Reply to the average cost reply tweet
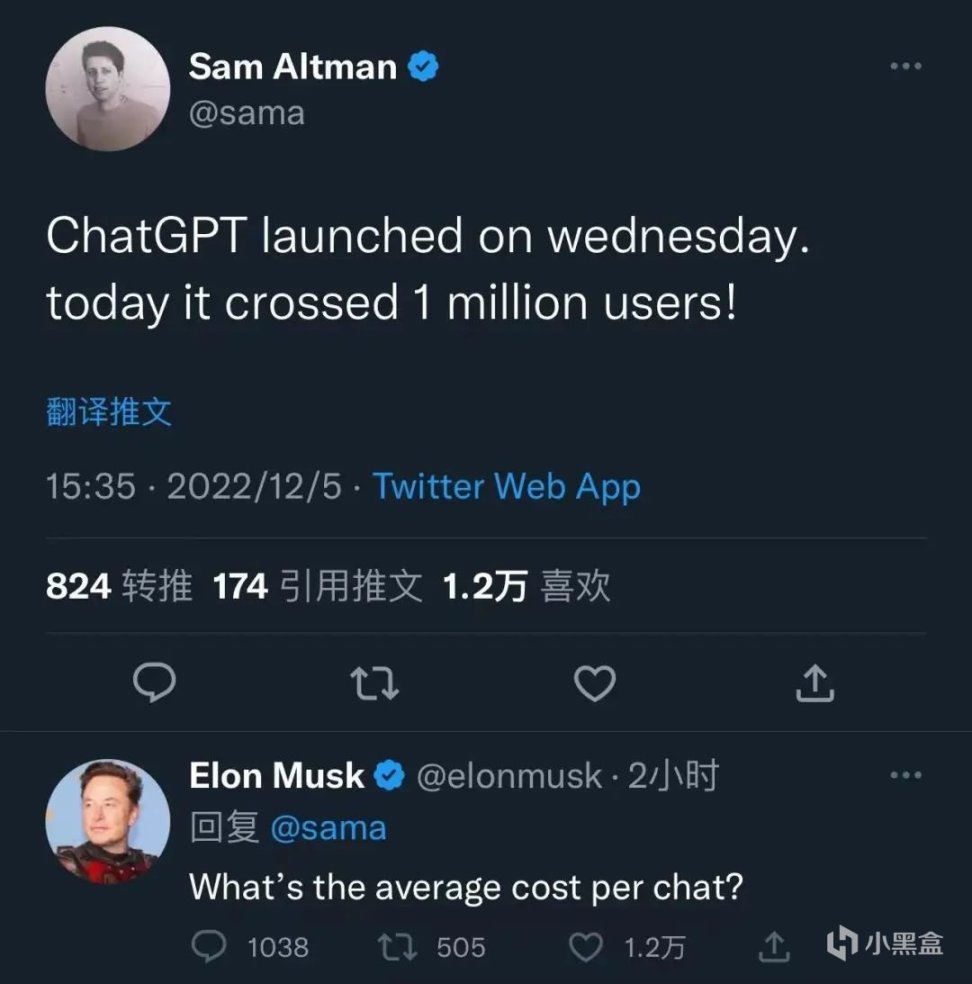Viewport: 972px width, 984px height. coord(210,946)
